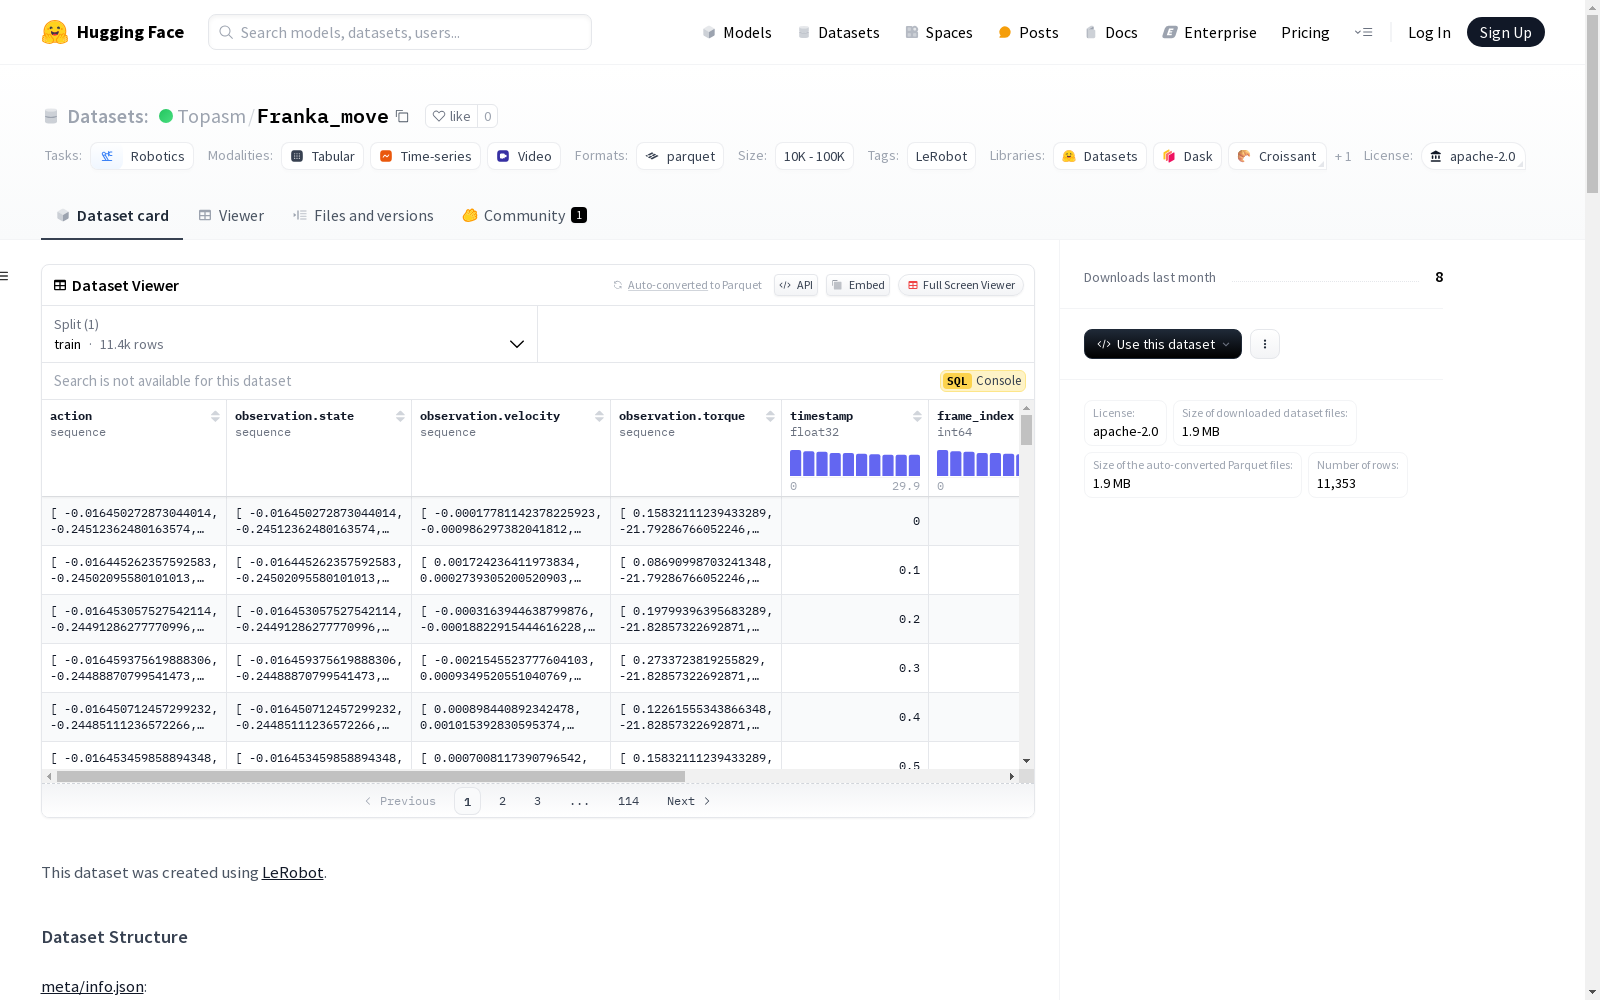Go to page 3 of viewer
Screen dimensions: 1600x1000
(x=537, y=801)
